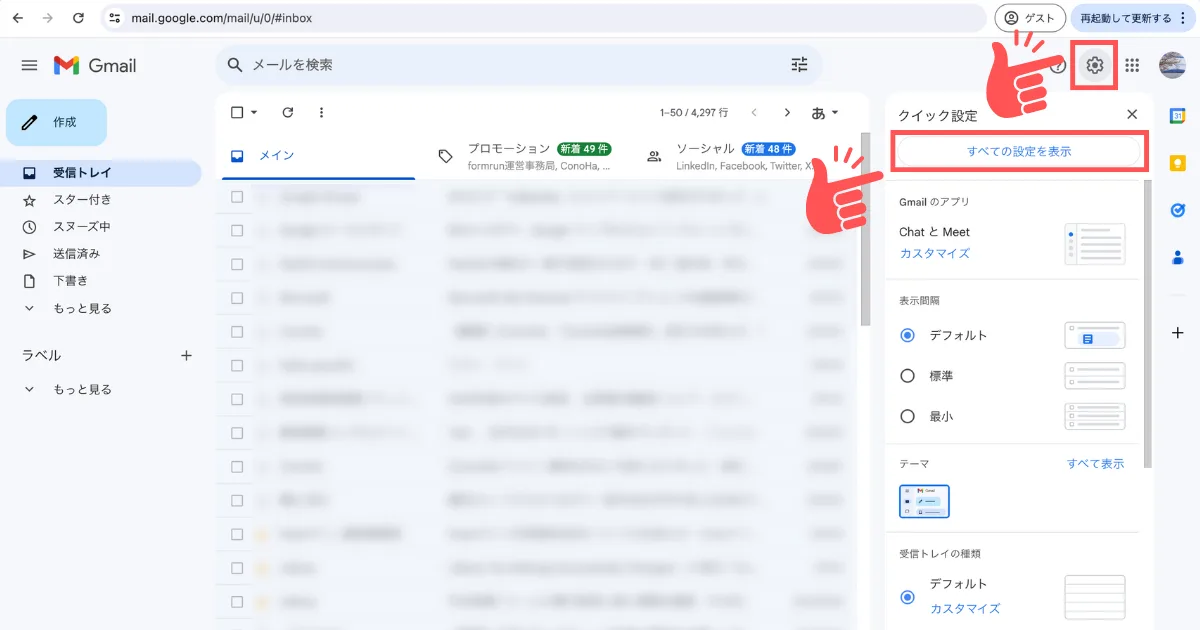Open Contacts in the side panel

1177,257
